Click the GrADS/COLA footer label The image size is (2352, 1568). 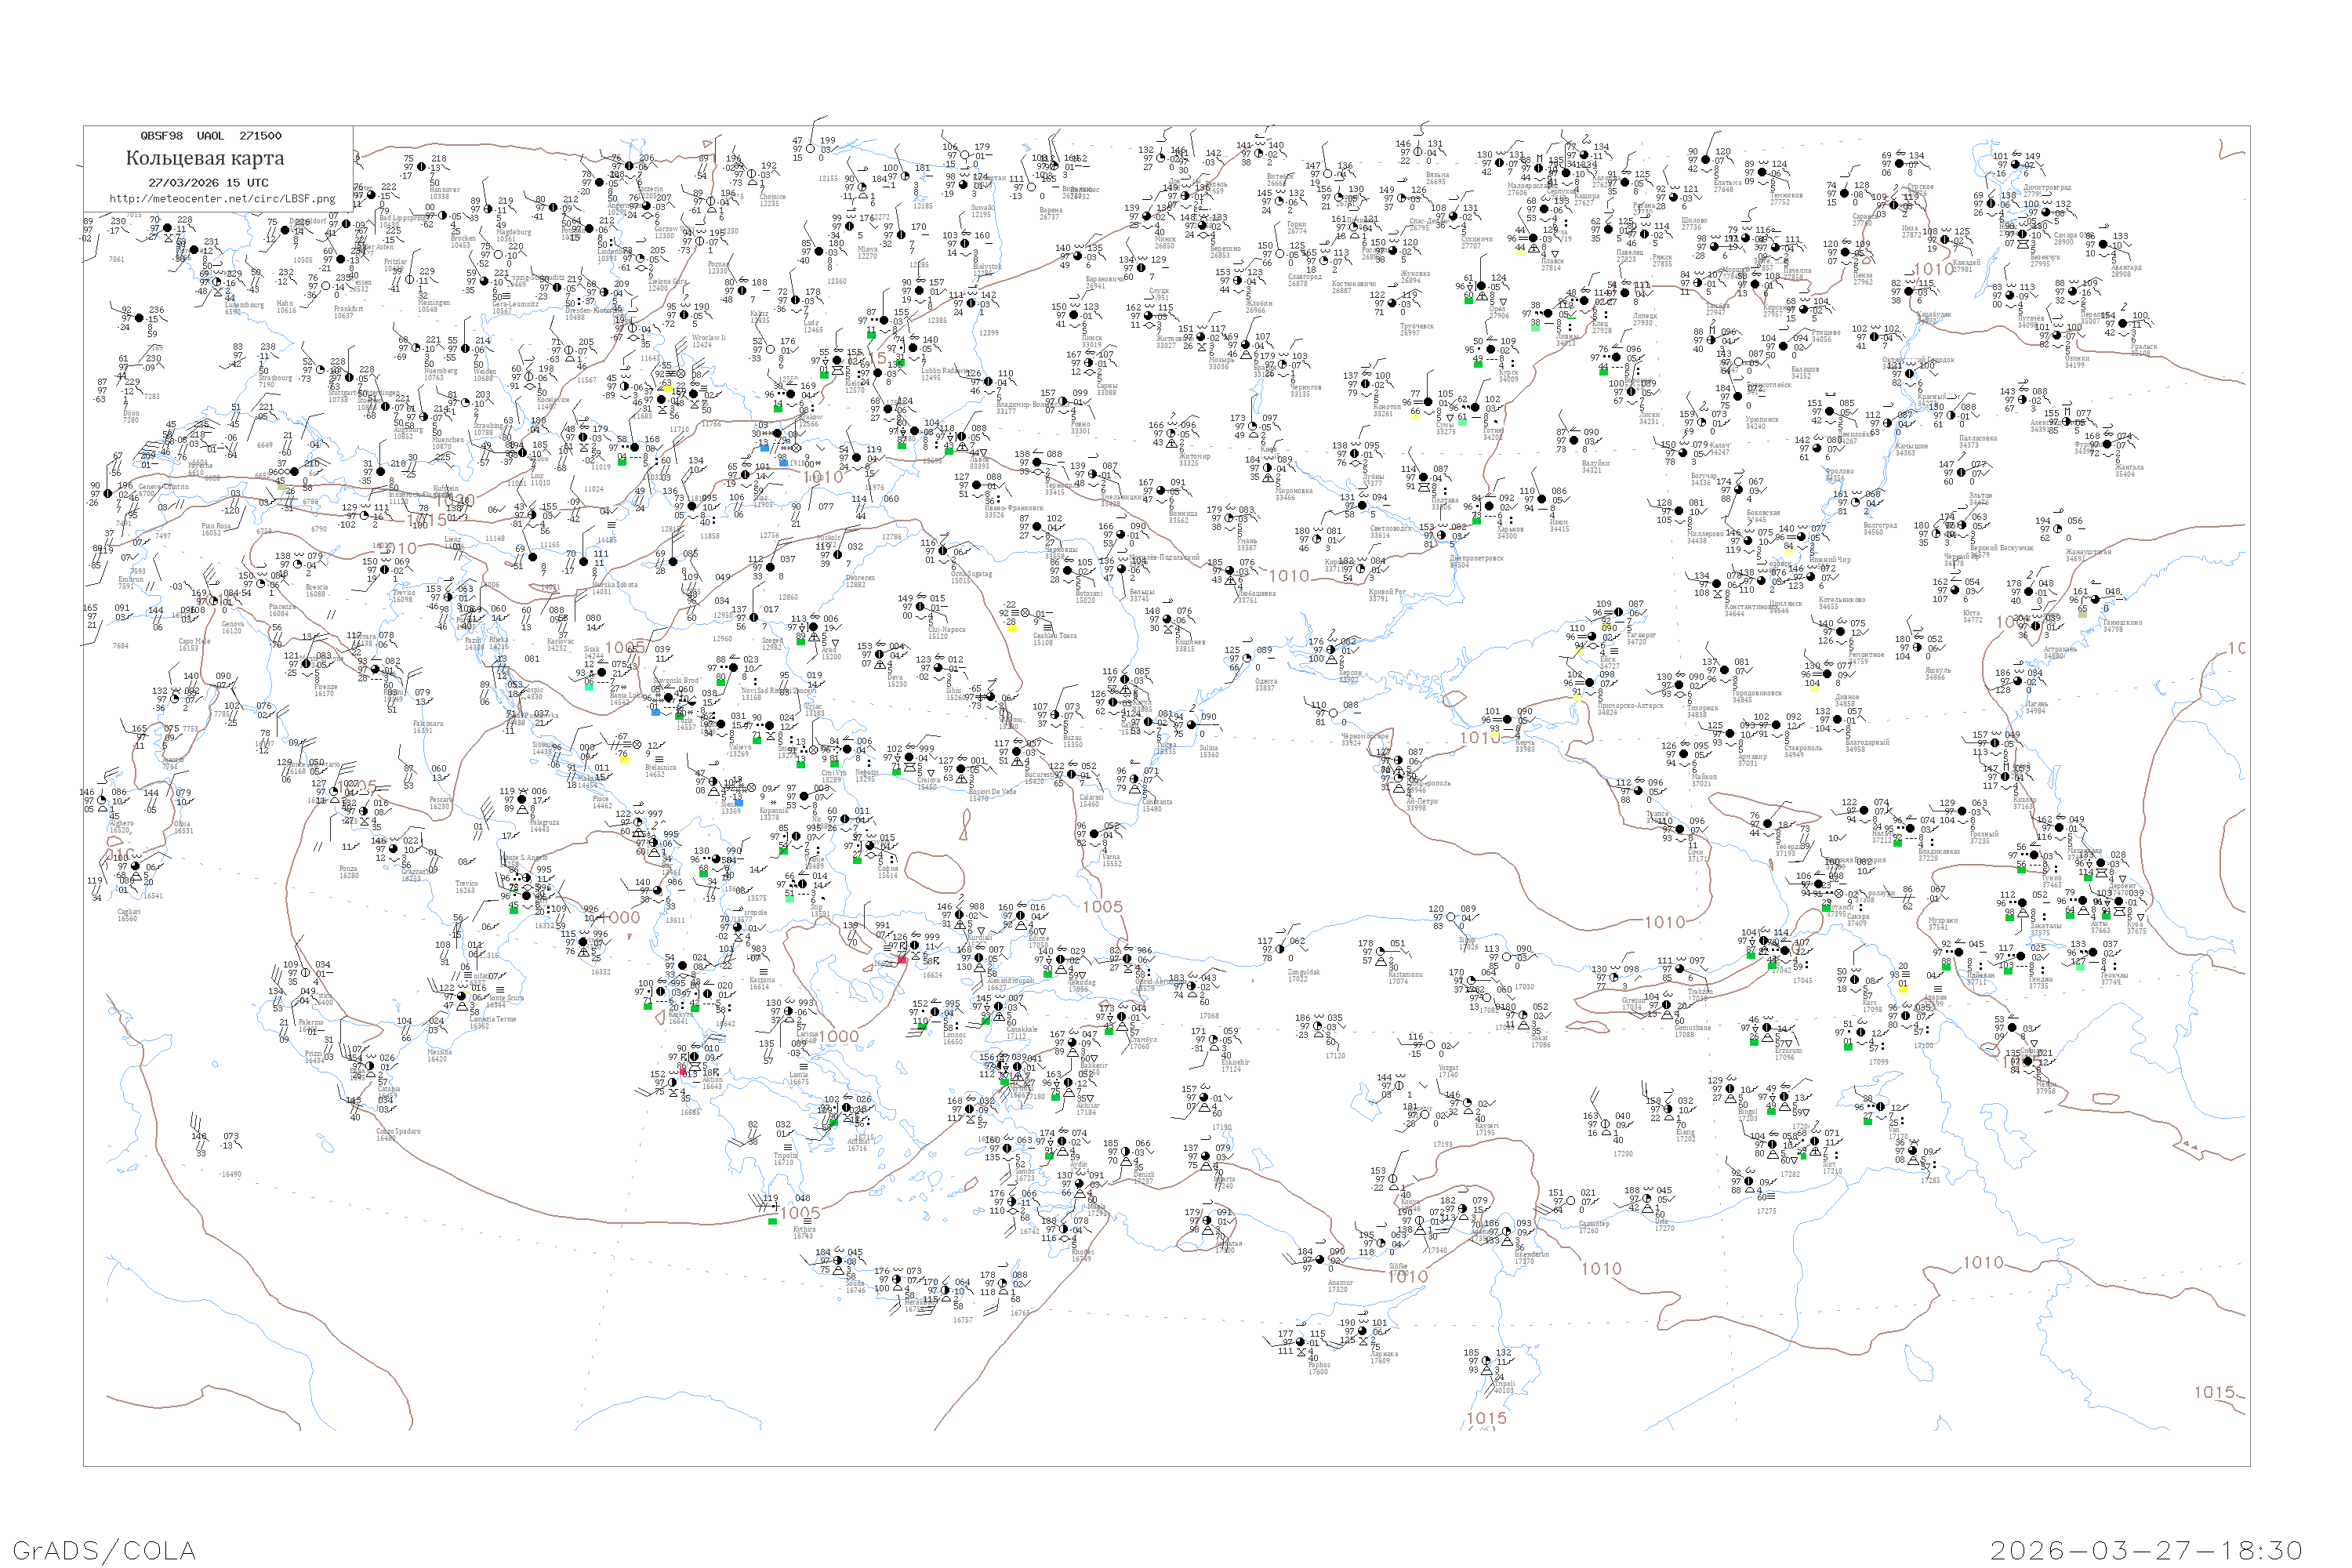coord(104,1550)
